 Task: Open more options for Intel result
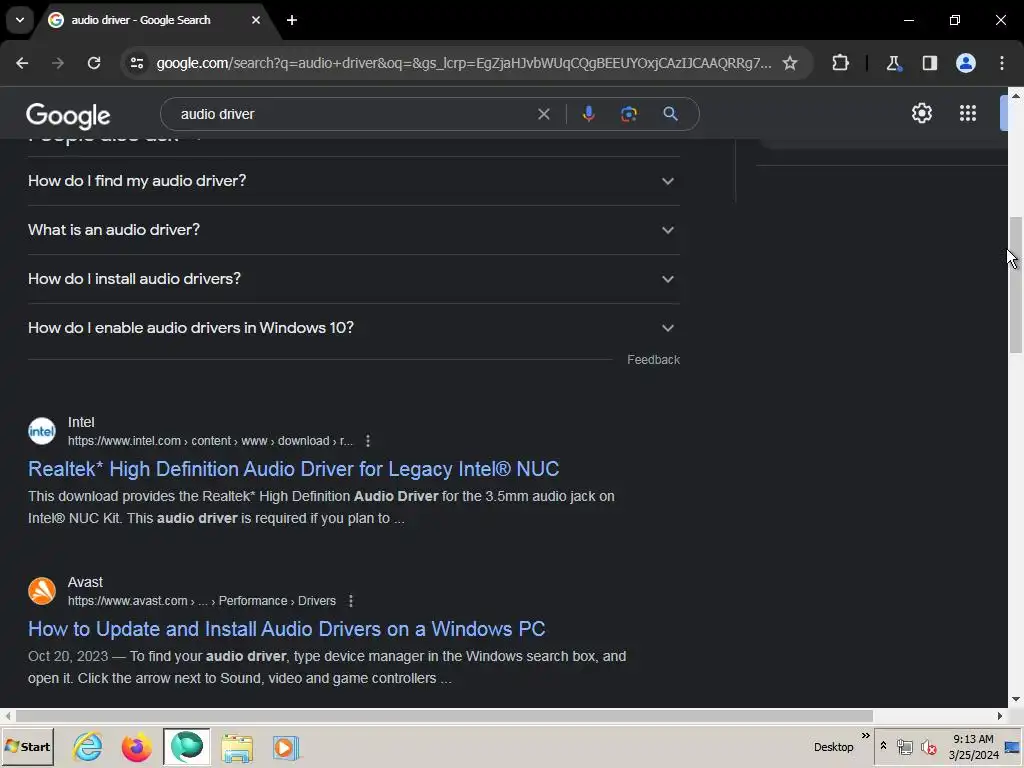pyautogui.click(x=368, y=441)
